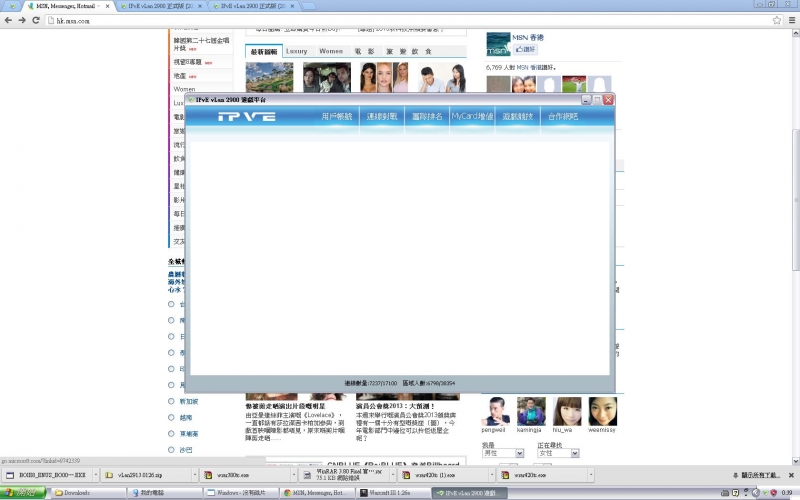Screen dimensions: 800x500
Task: Click Chrome's forward arrow
Action: tap(22, 20)
